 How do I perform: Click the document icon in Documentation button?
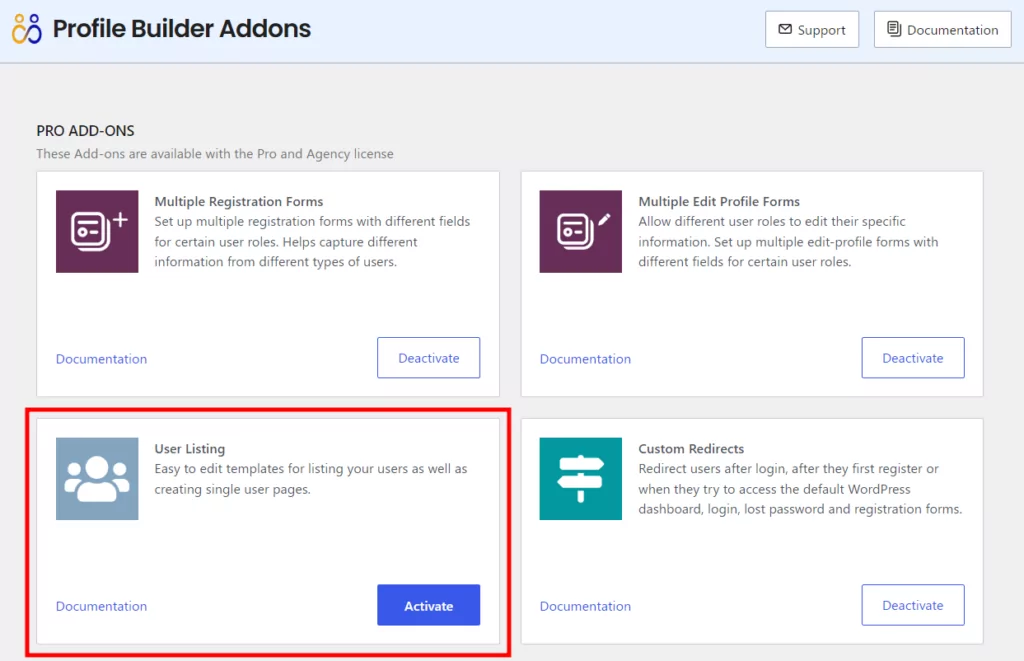(894, 29)
